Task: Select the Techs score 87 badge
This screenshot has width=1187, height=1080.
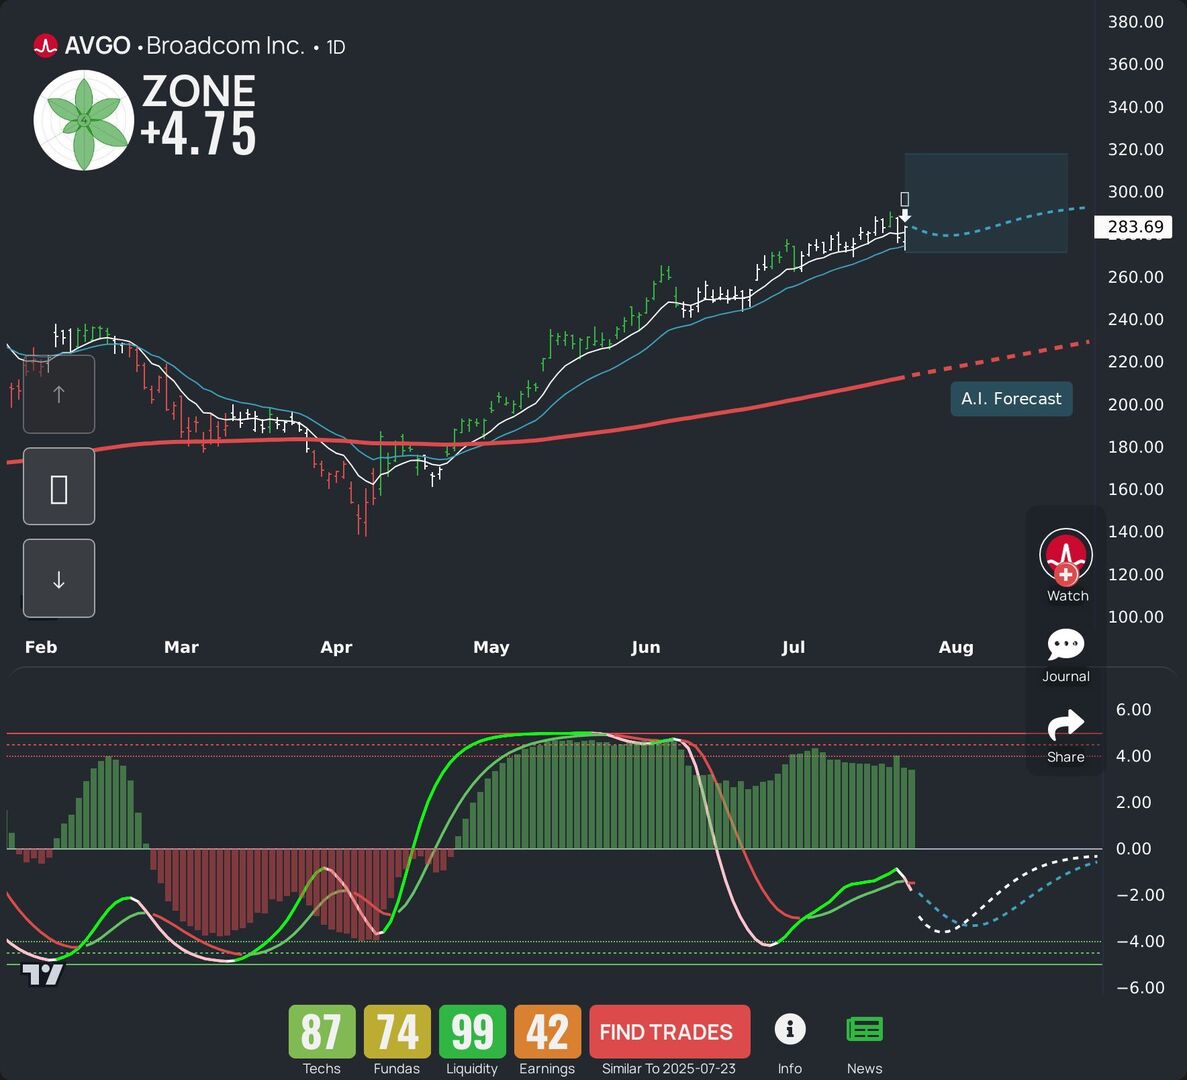Action: click(322, 1032)
